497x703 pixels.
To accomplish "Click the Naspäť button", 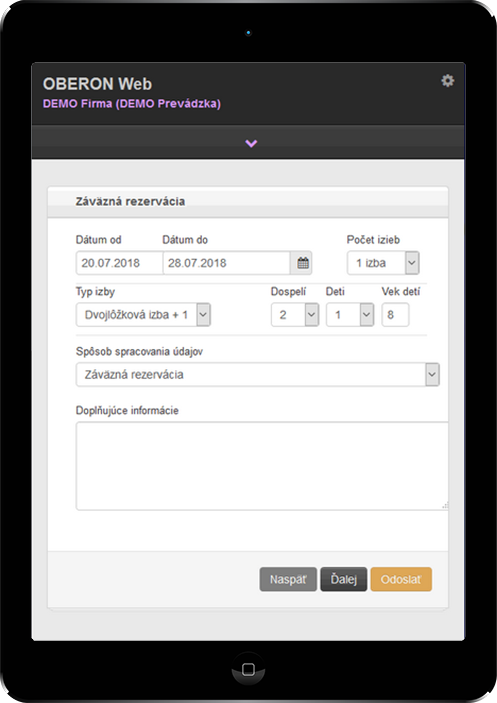I will [x=288, y=579].
